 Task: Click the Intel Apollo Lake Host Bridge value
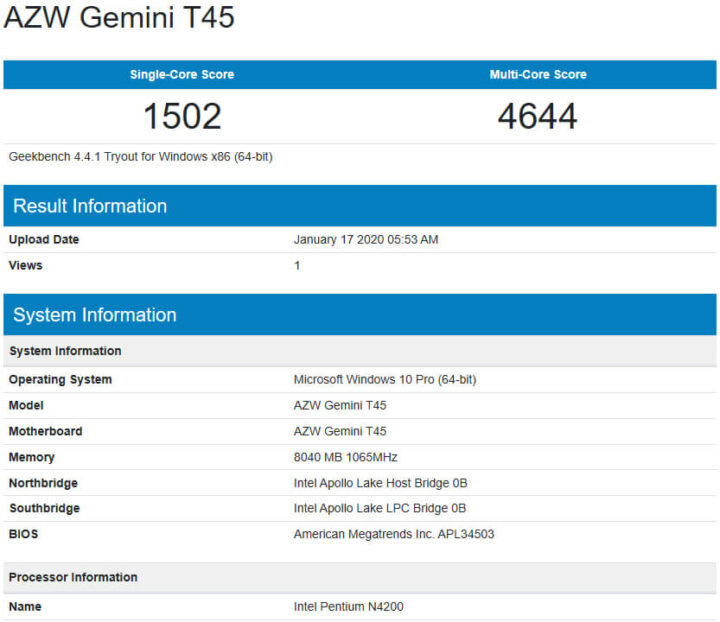pyautogui.click(x=380, y=483)
